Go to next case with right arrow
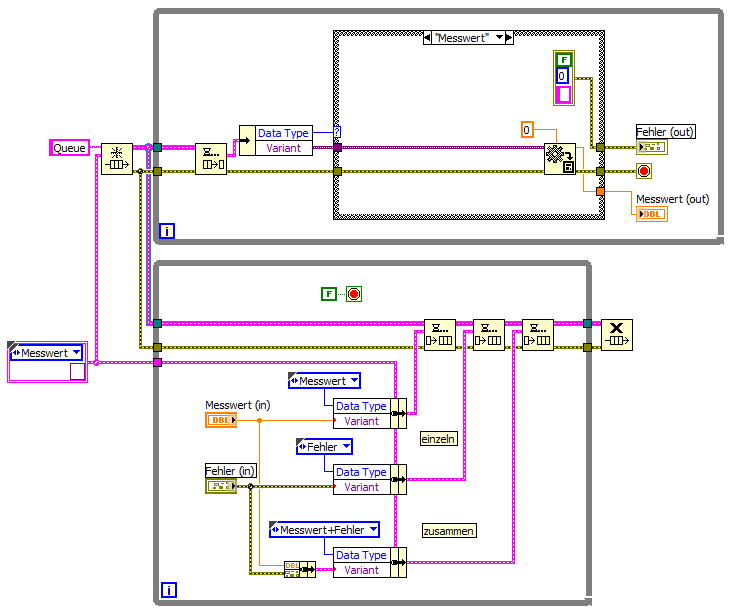Viewport: 734px width, 616px height. point(509,37)
